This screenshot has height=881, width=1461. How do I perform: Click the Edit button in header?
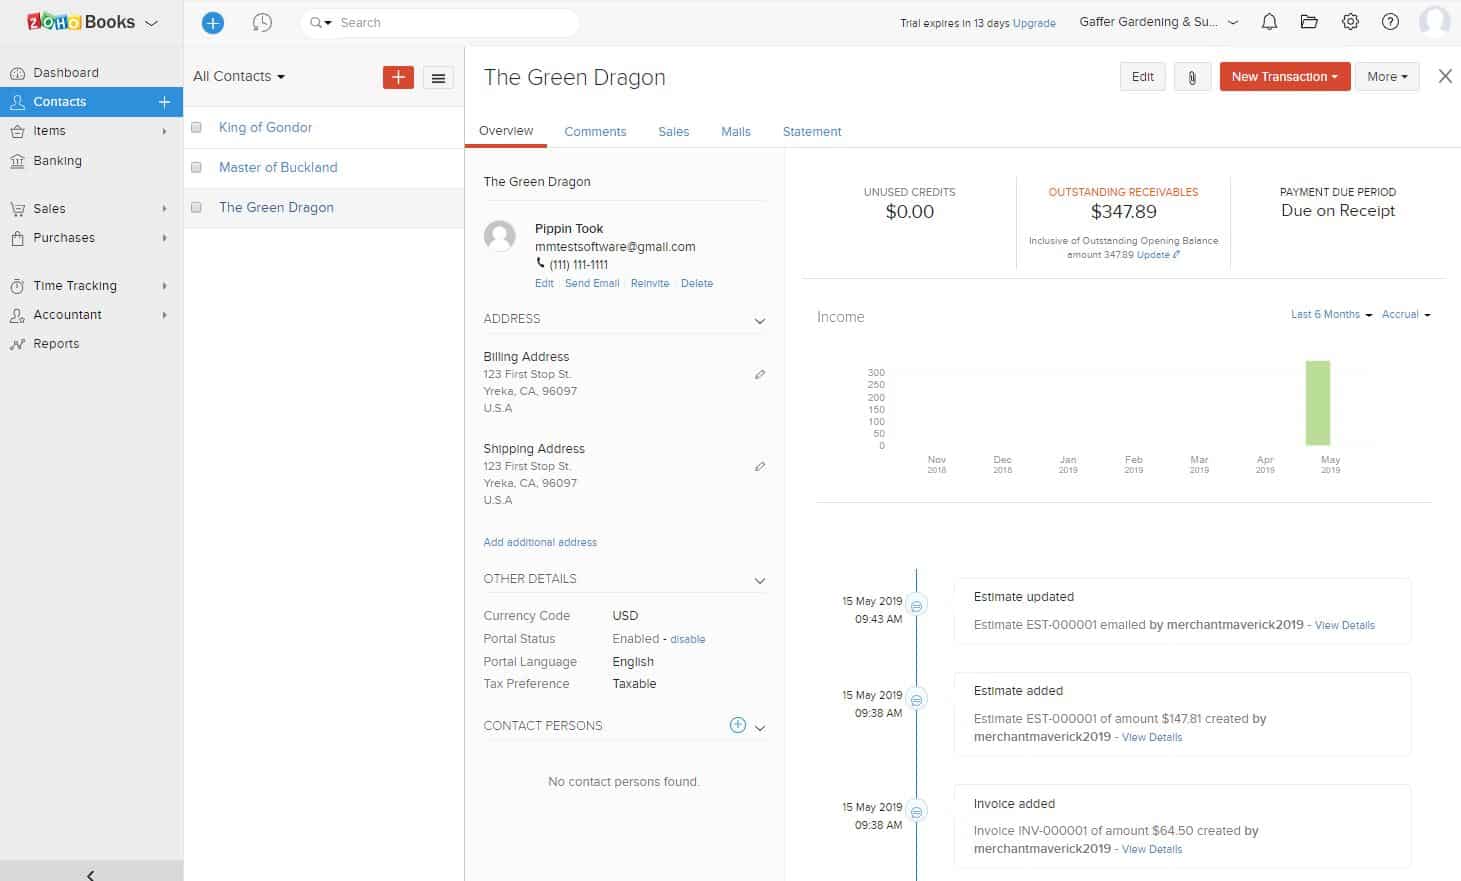click(1142, 77)
